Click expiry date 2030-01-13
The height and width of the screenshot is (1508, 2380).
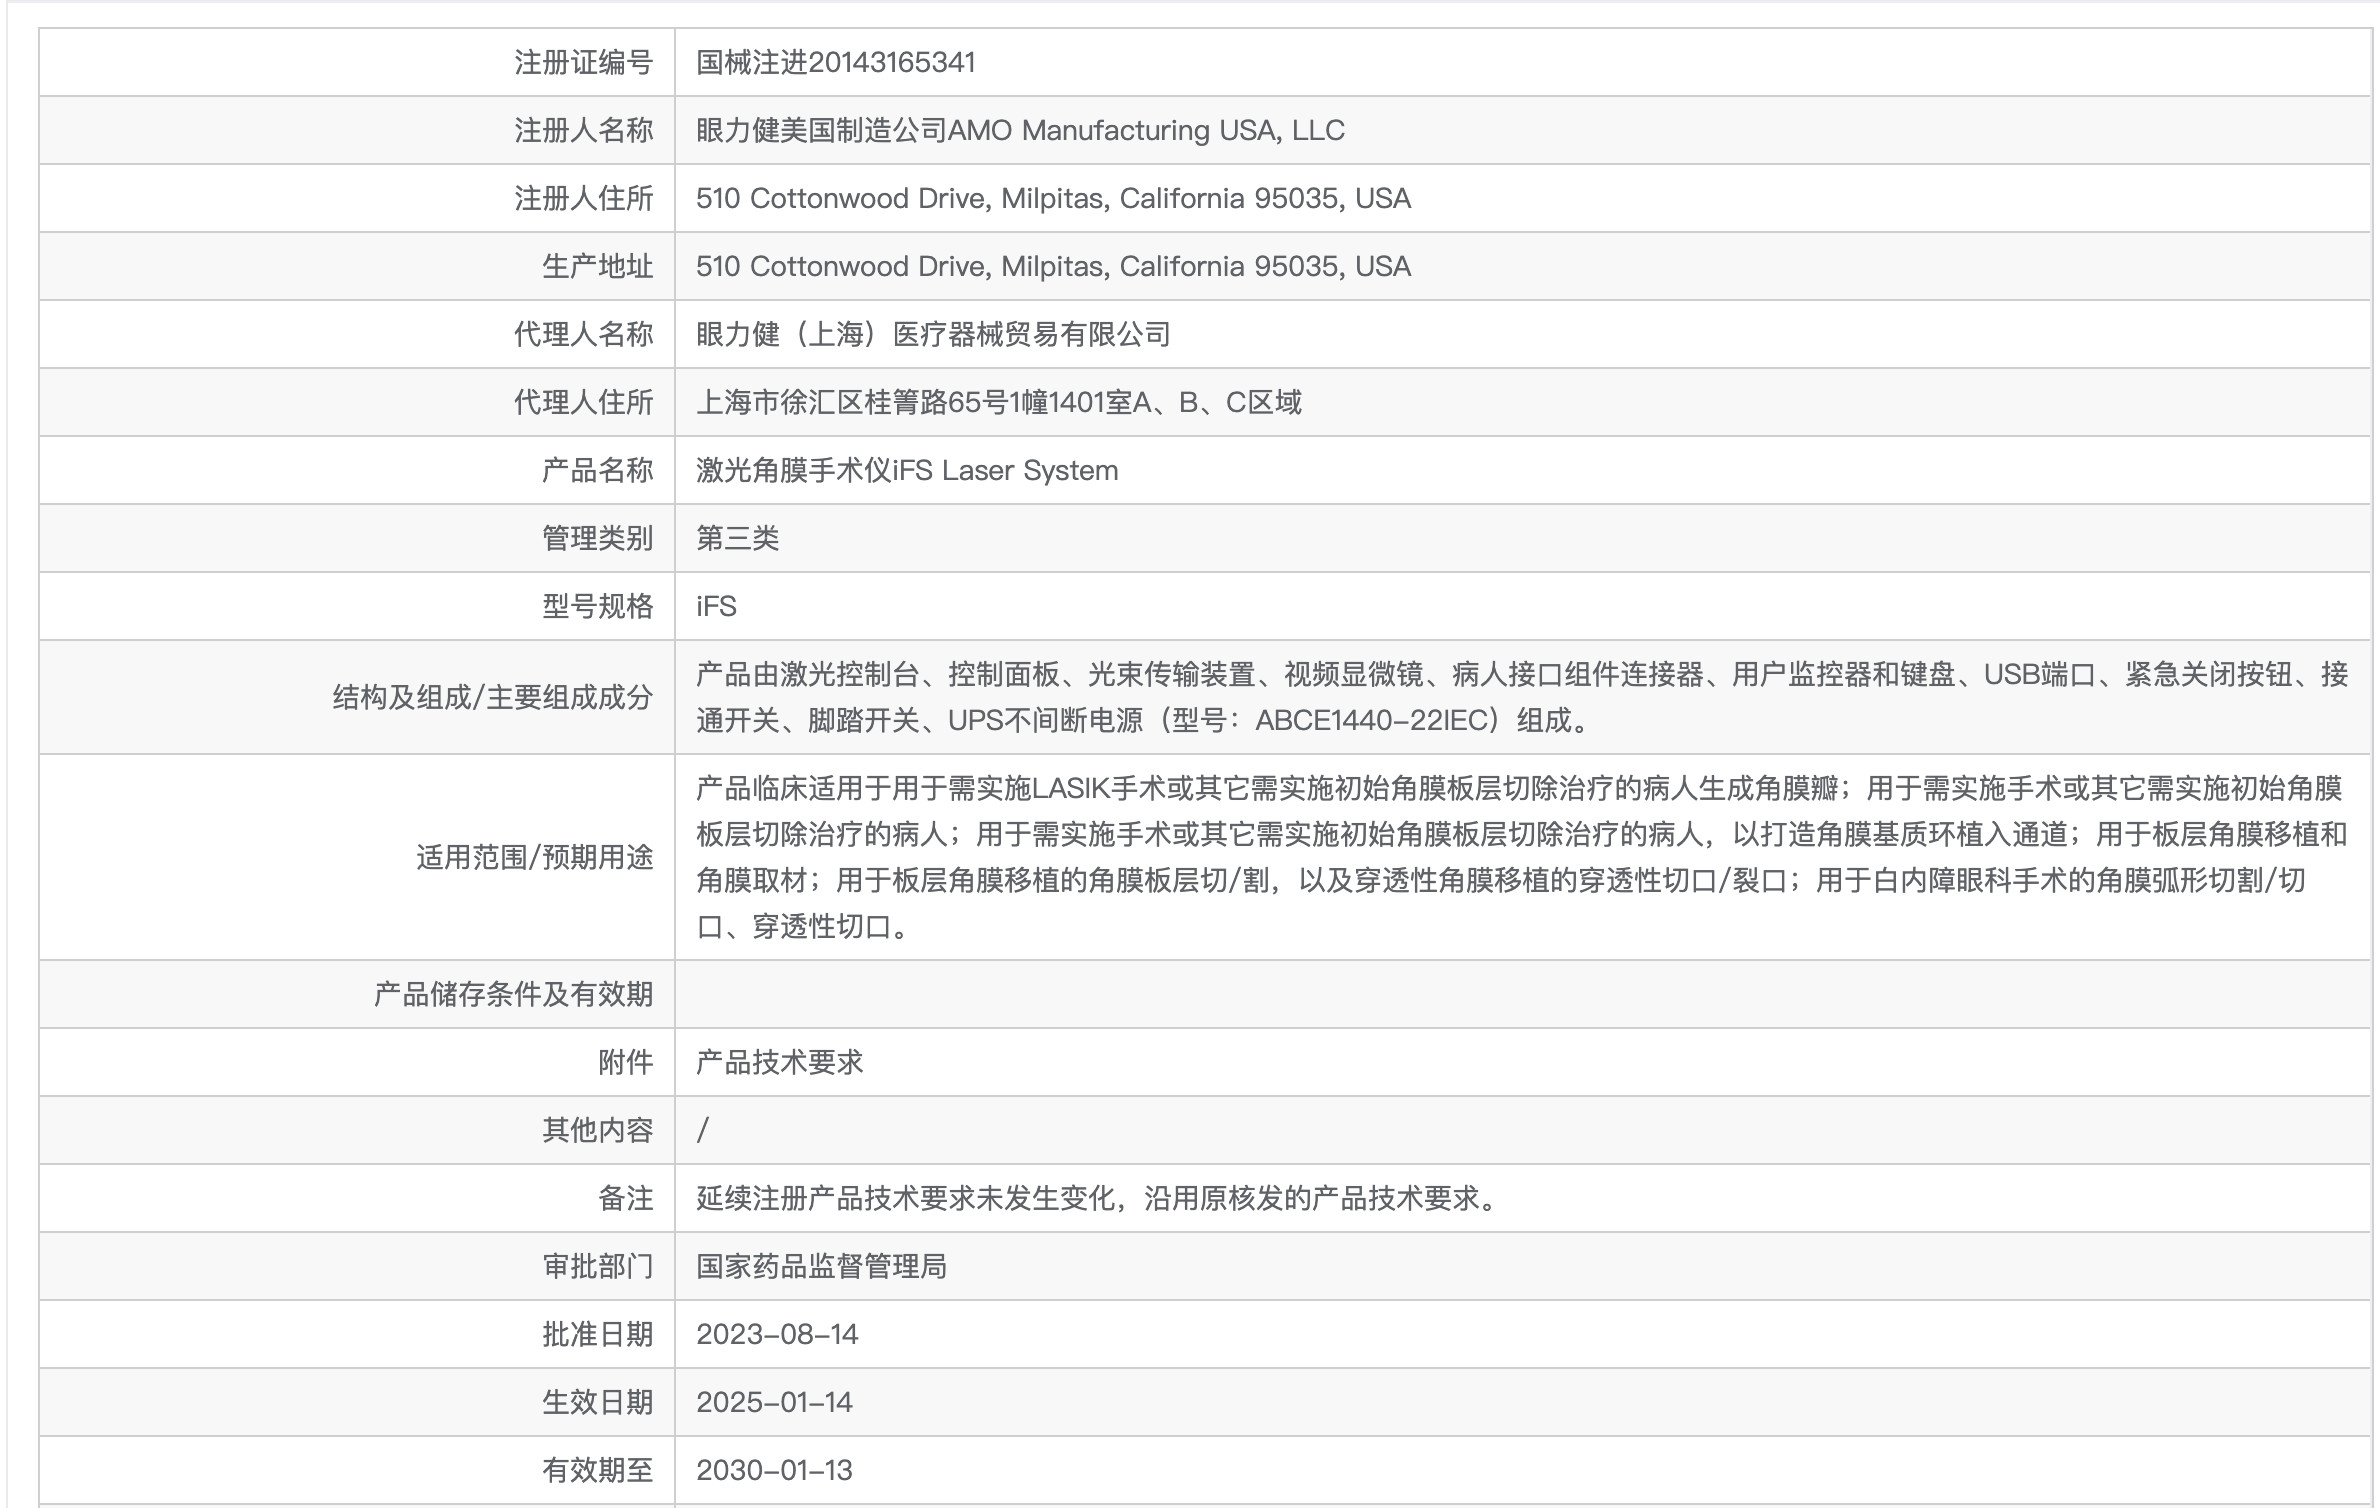774,1470
